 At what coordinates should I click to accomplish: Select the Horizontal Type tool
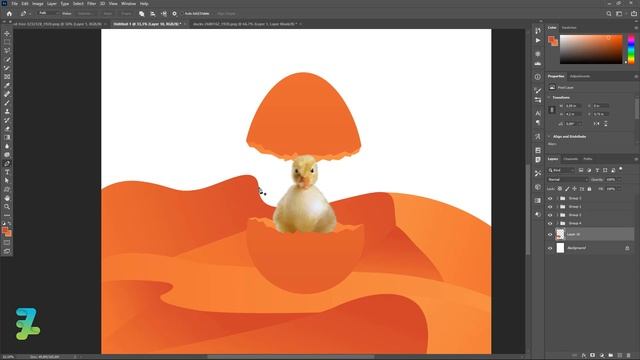(x=7, y=172)
